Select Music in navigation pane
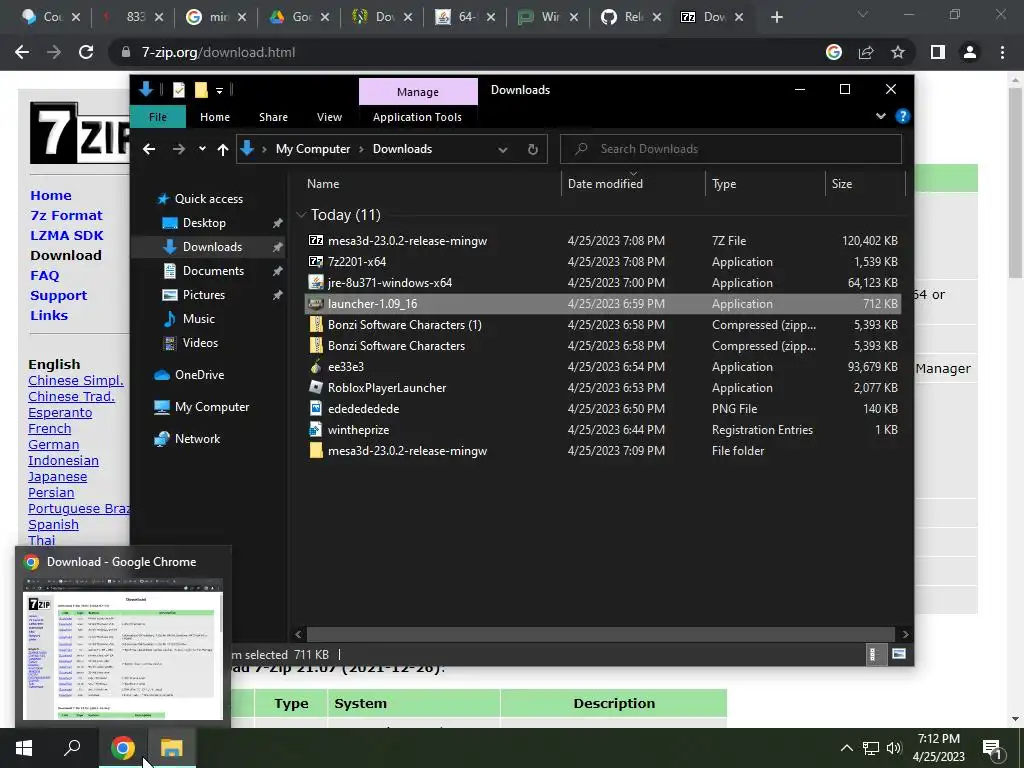1024x768 pixels. point(199,319)
